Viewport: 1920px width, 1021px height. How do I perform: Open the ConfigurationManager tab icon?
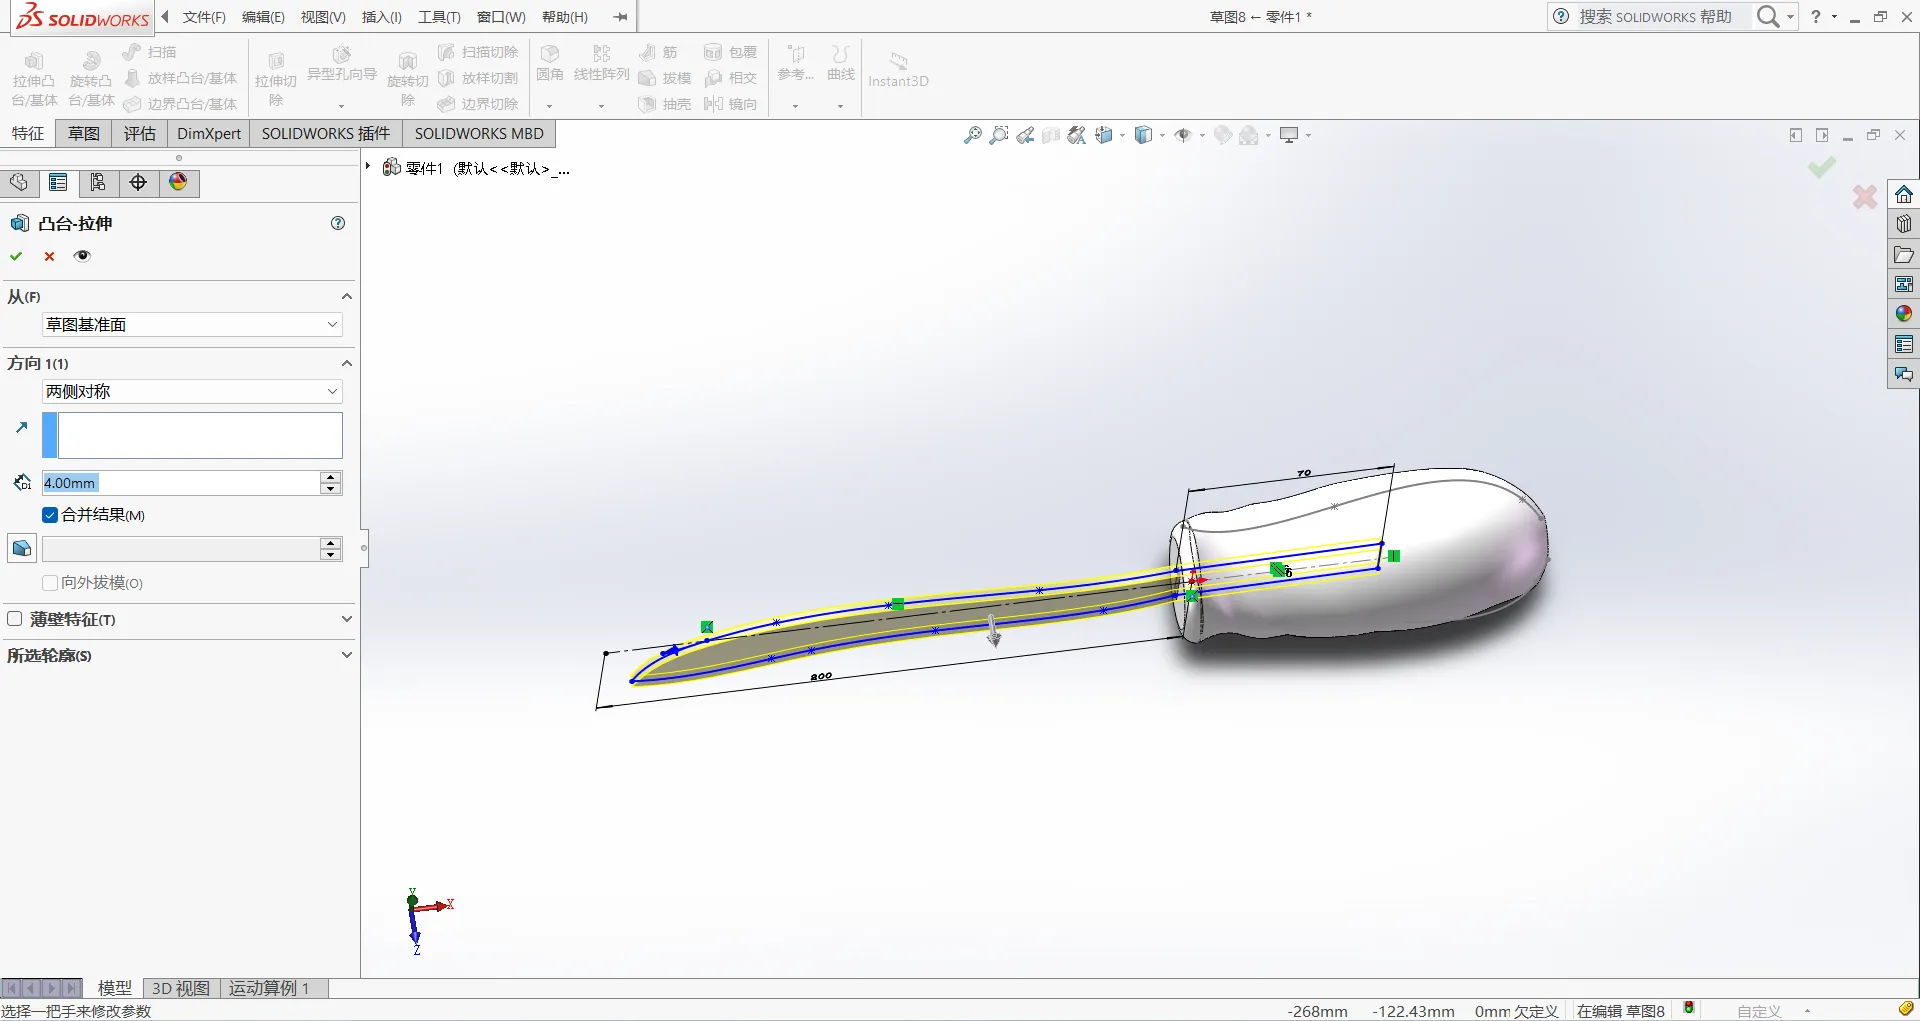point(98,183)
